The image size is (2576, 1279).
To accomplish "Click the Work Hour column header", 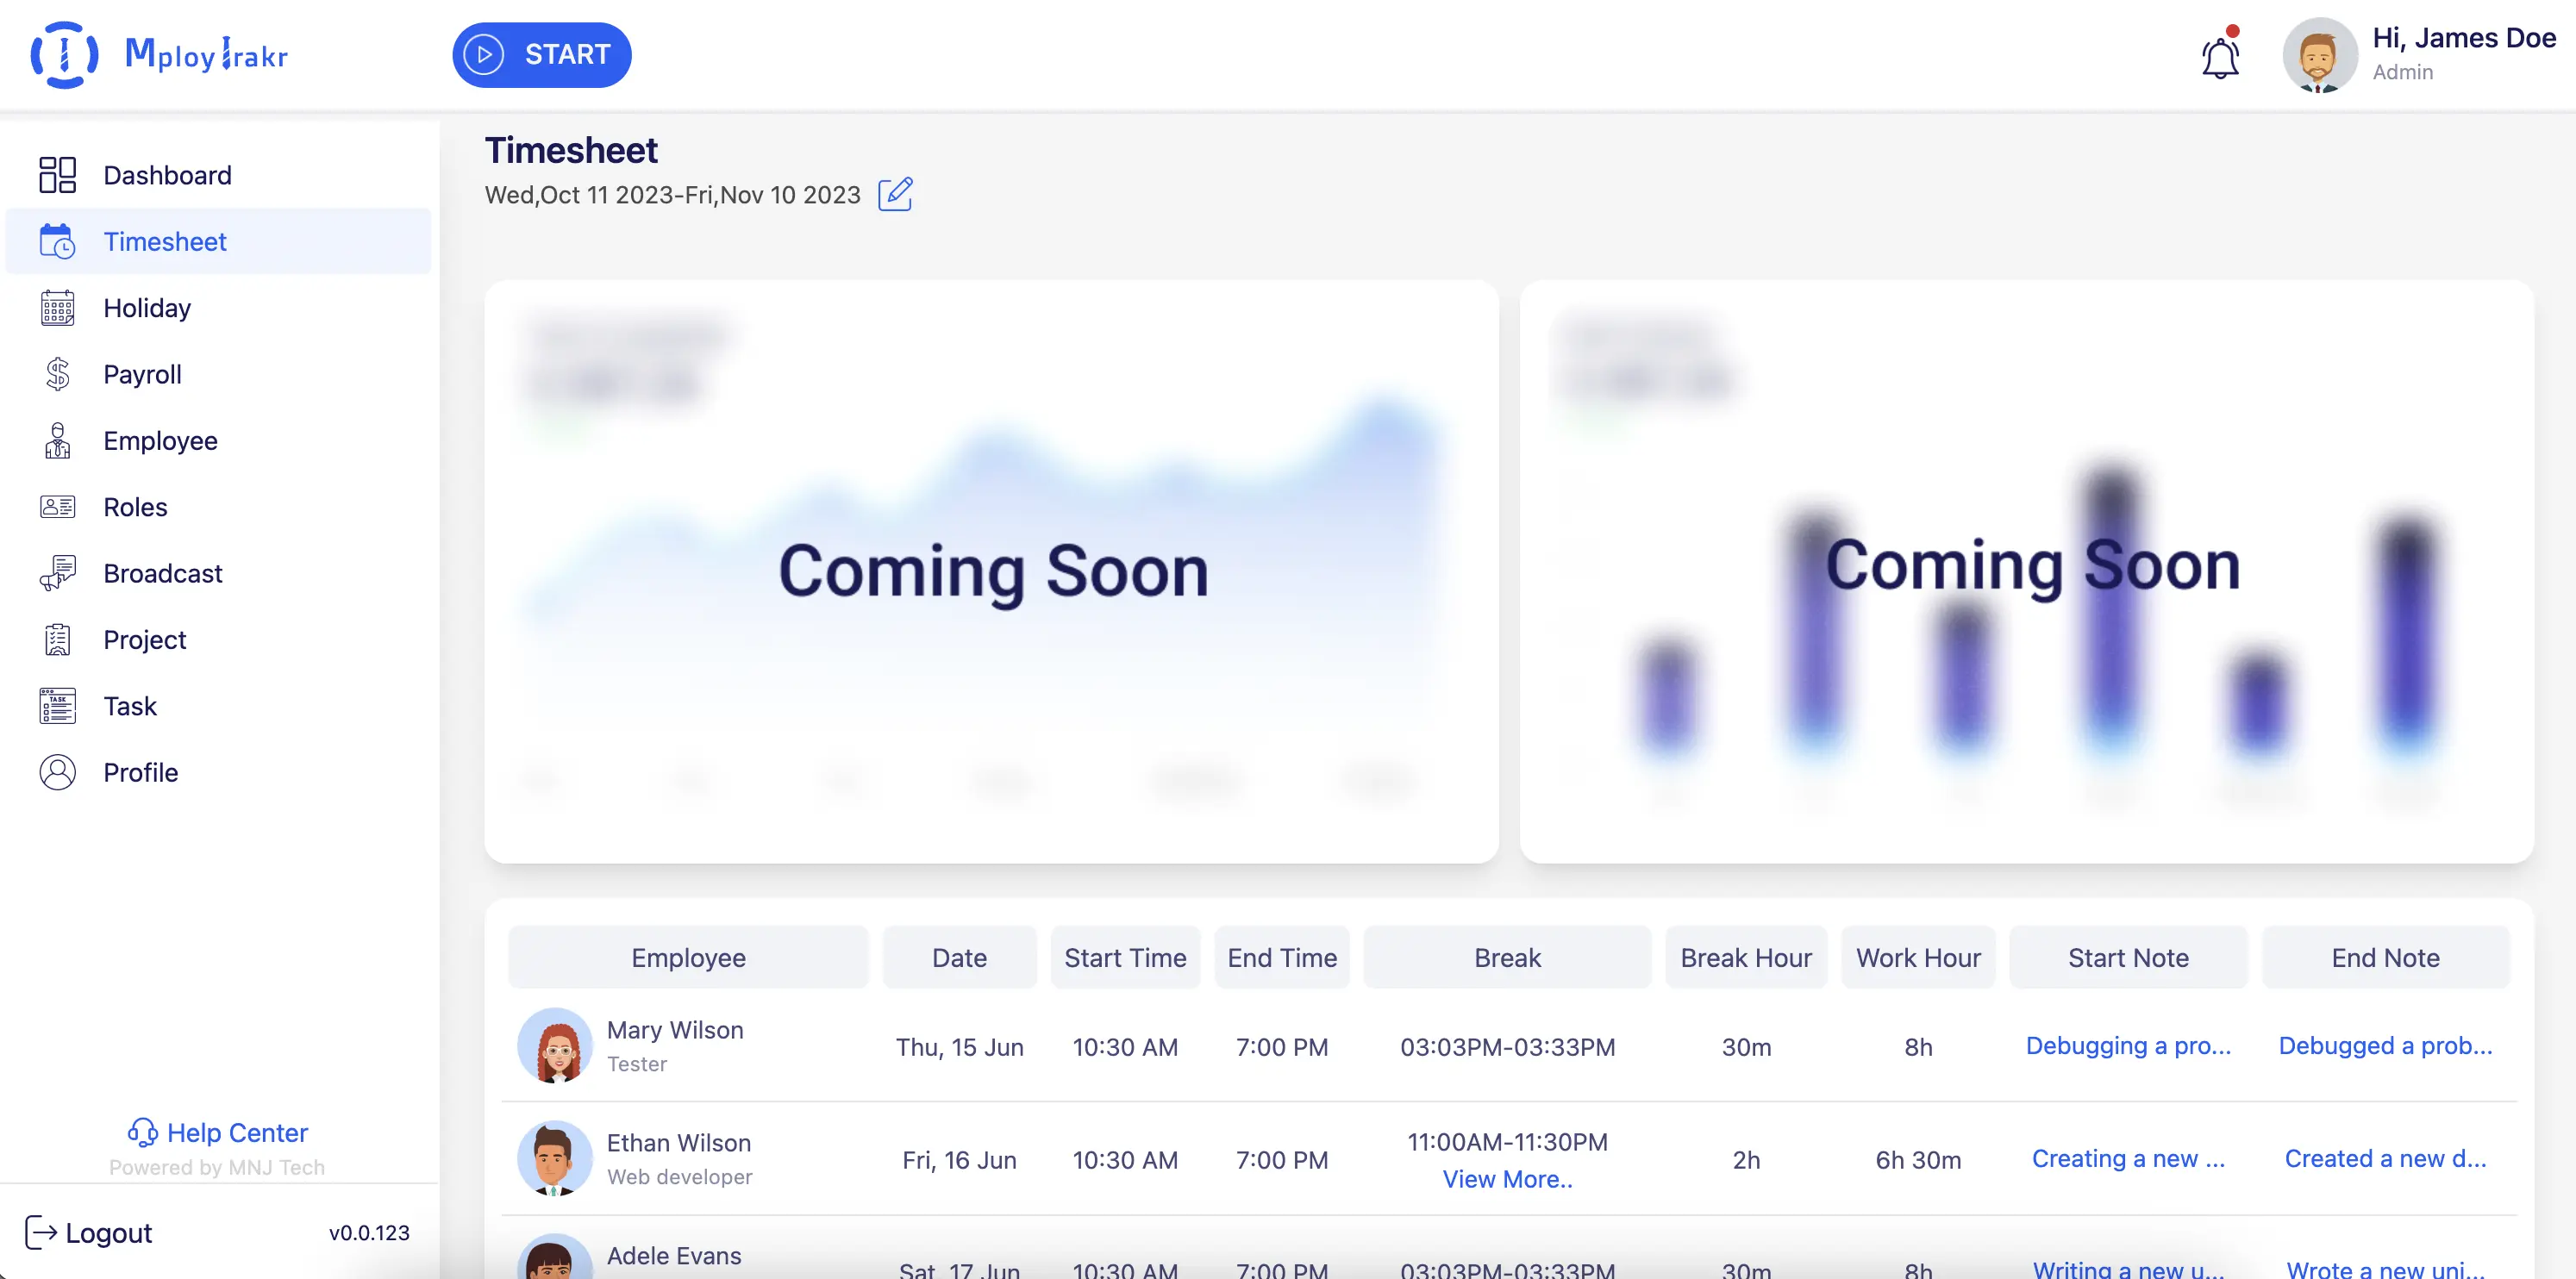I will point(1918,957).
